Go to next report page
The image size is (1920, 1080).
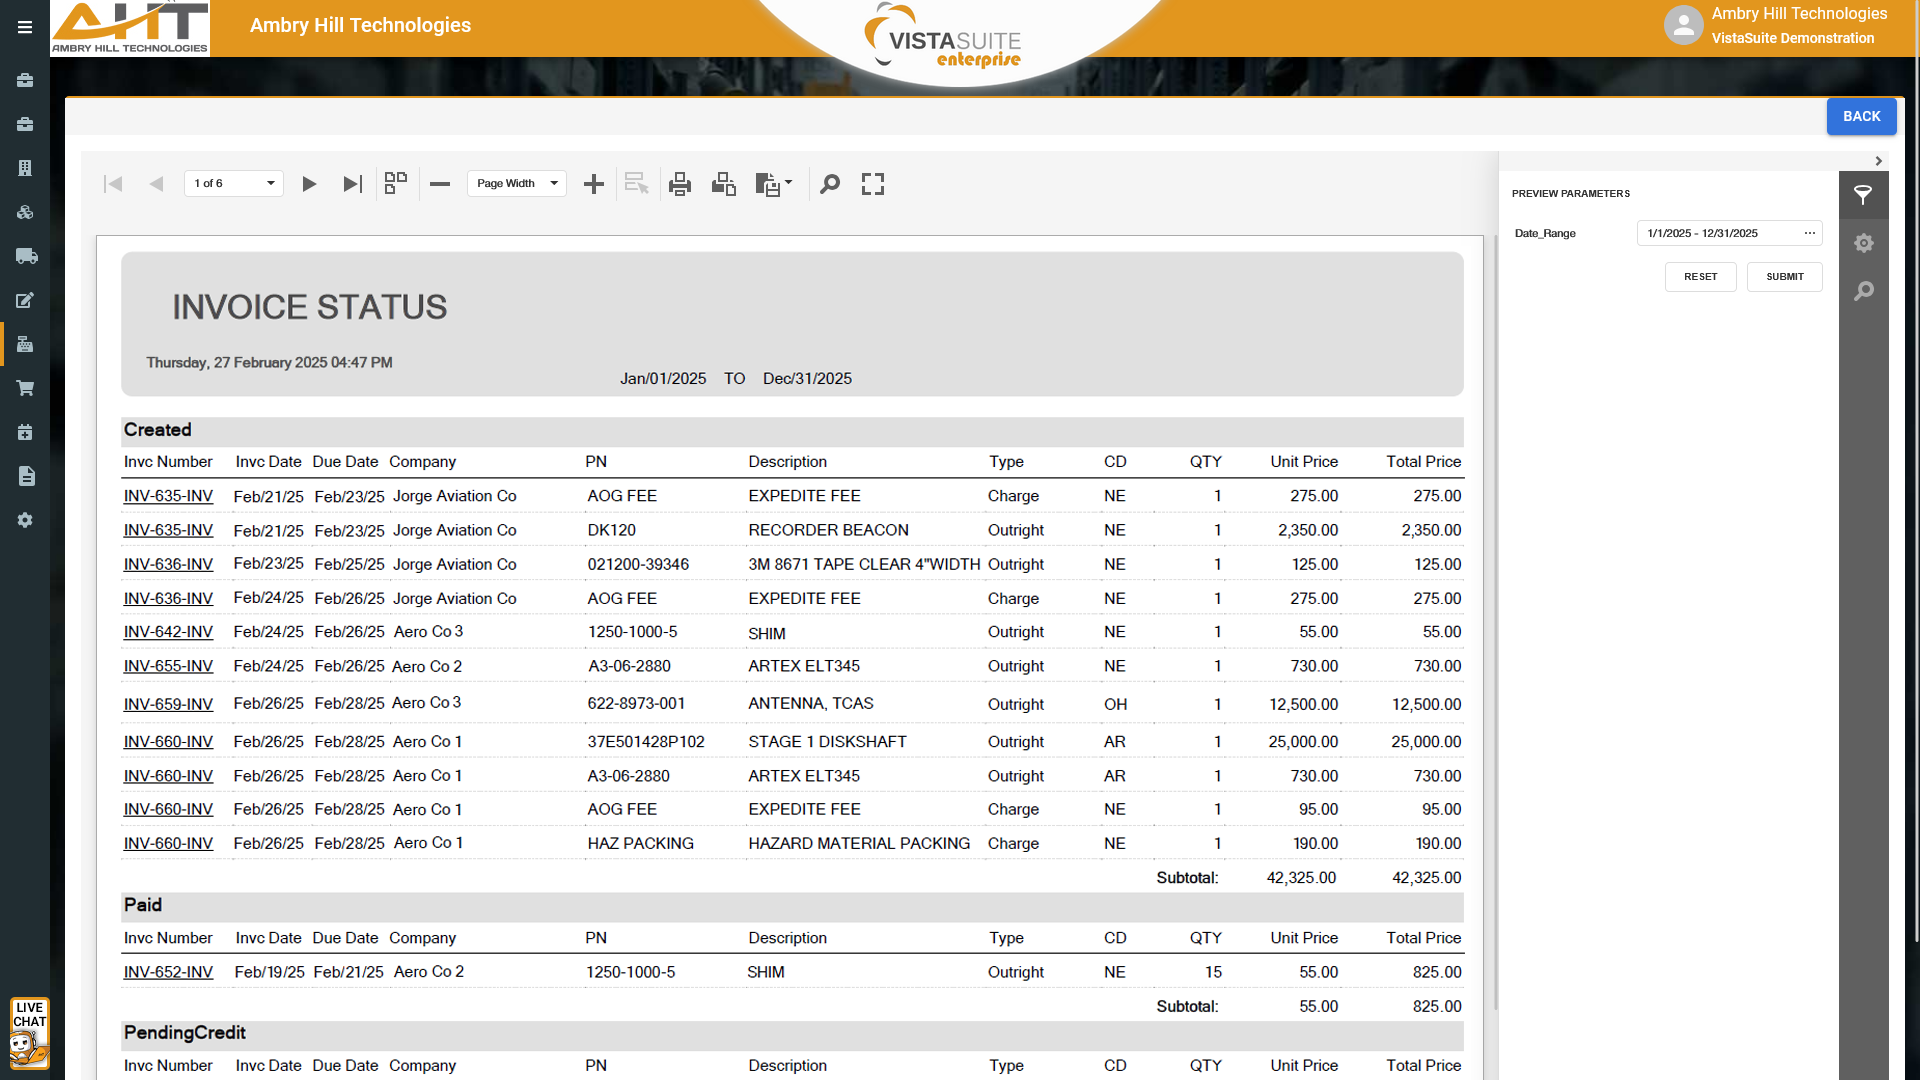tap(309, 184)
